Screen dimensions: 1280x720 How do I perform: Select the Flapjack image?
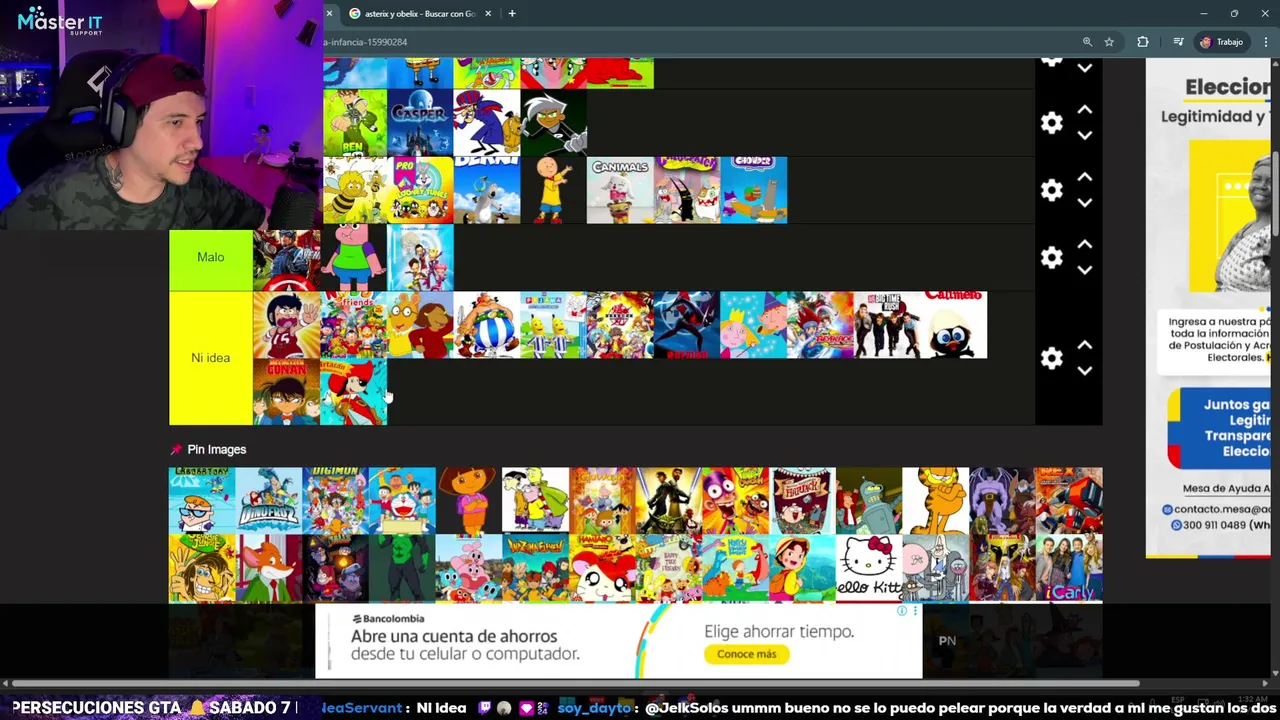tap(802, 500)
